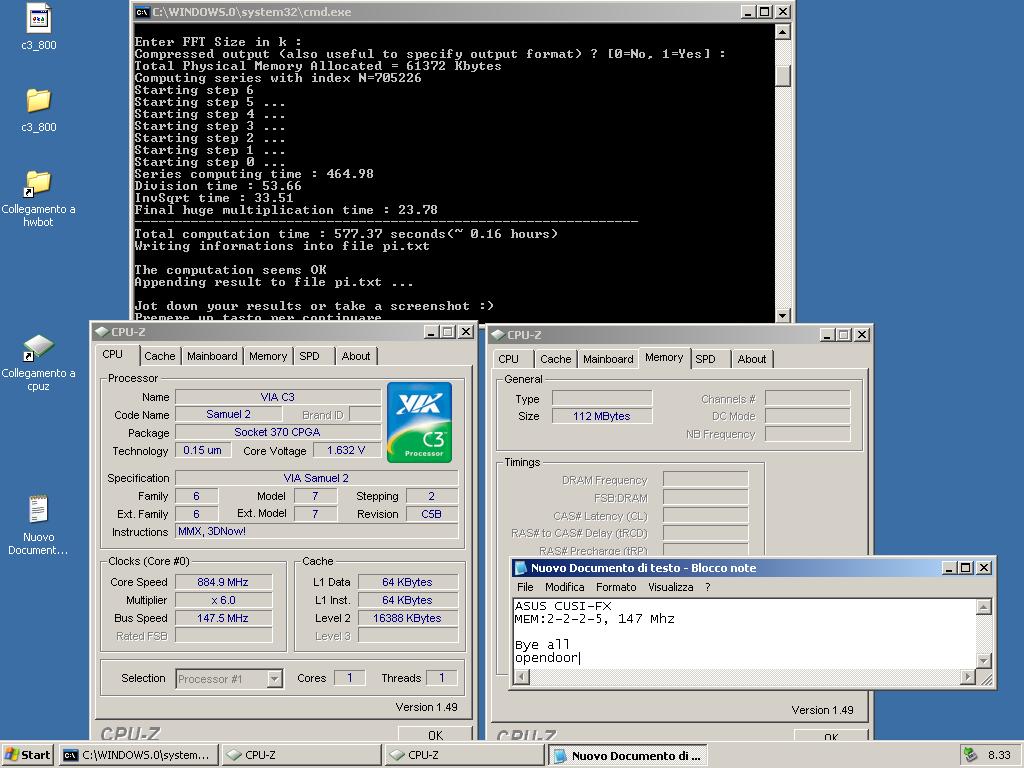Image resolution: width=1024 pixels, height=768 pixels.
Task: Select Cache tab in left CPU-Z window
Action: [159, 356]
